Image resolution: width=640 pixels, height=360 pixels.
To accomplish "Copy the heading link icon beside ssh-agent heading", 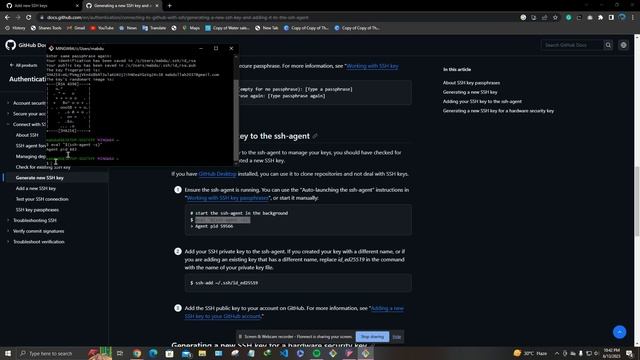I will (x=315, y=136).
